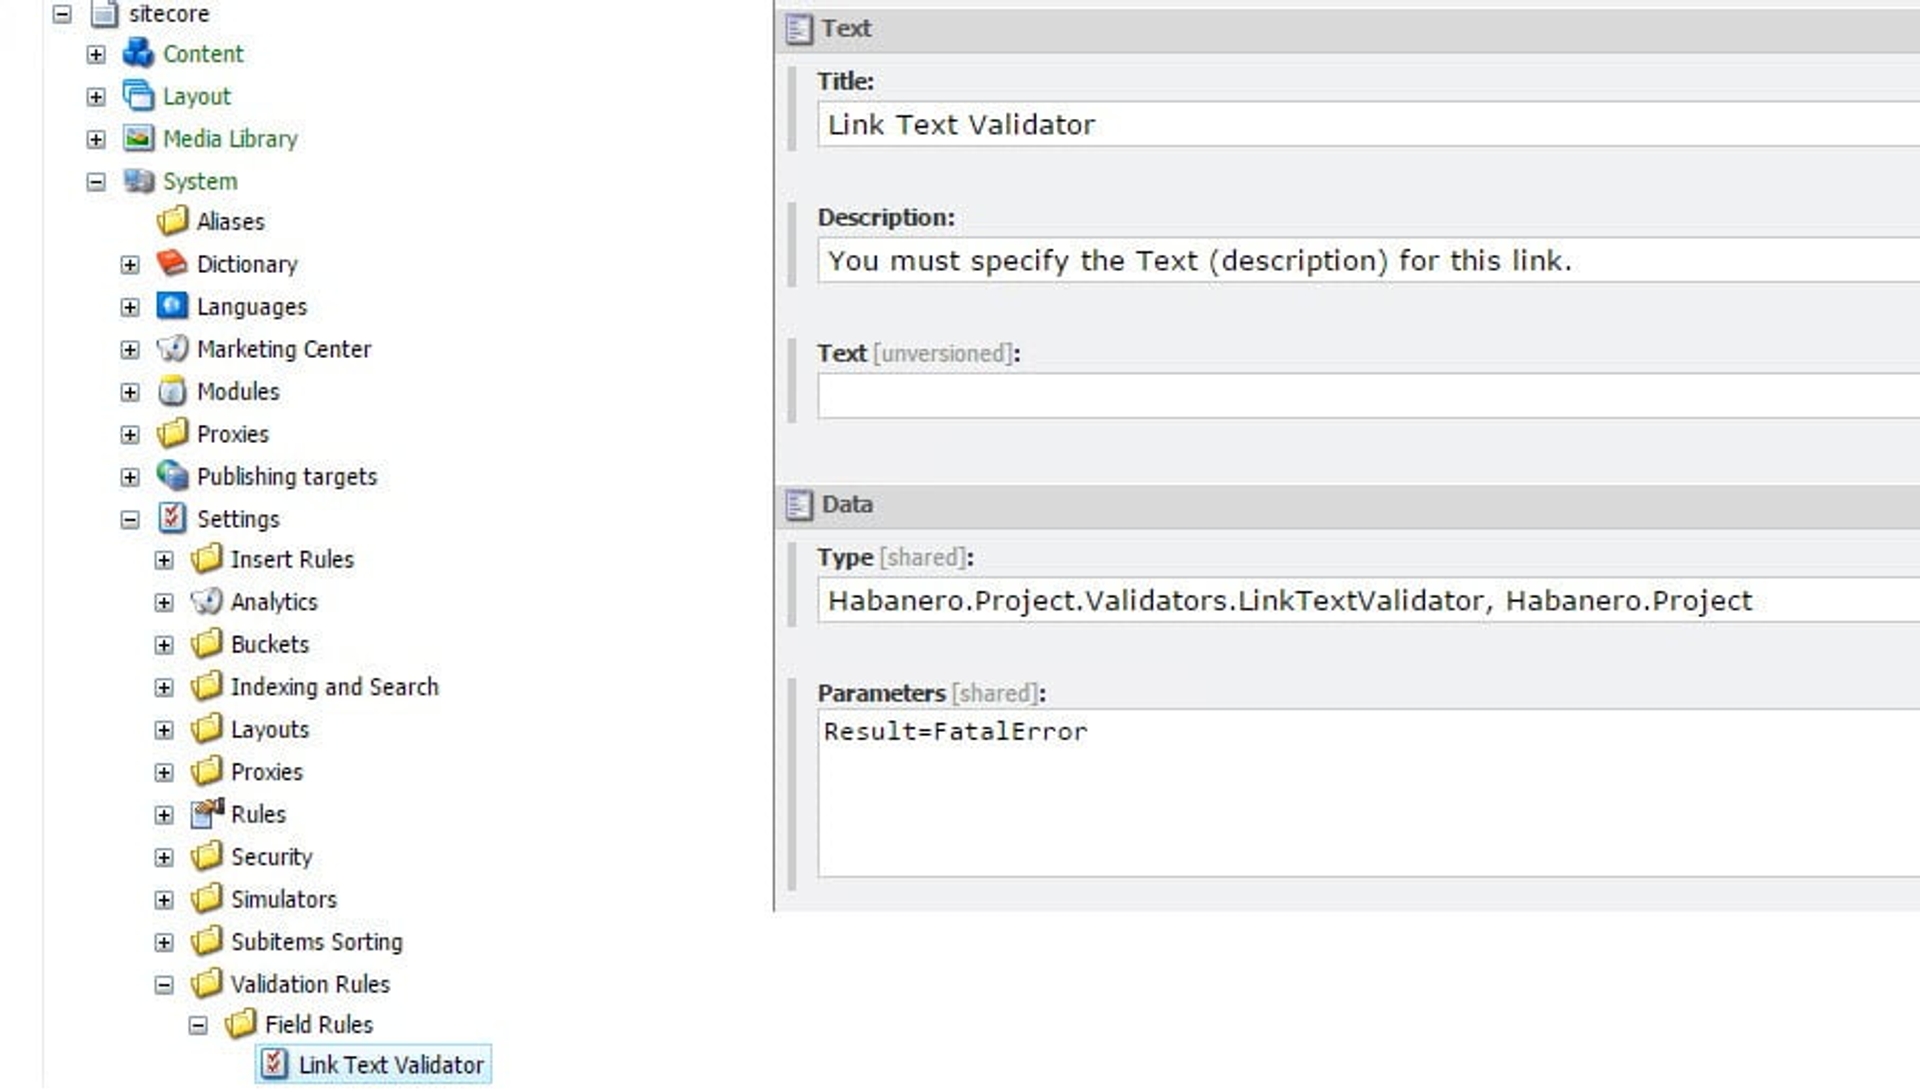Click the Data section header icon
1920x1092 pixels.
click(x=798, y=505)
